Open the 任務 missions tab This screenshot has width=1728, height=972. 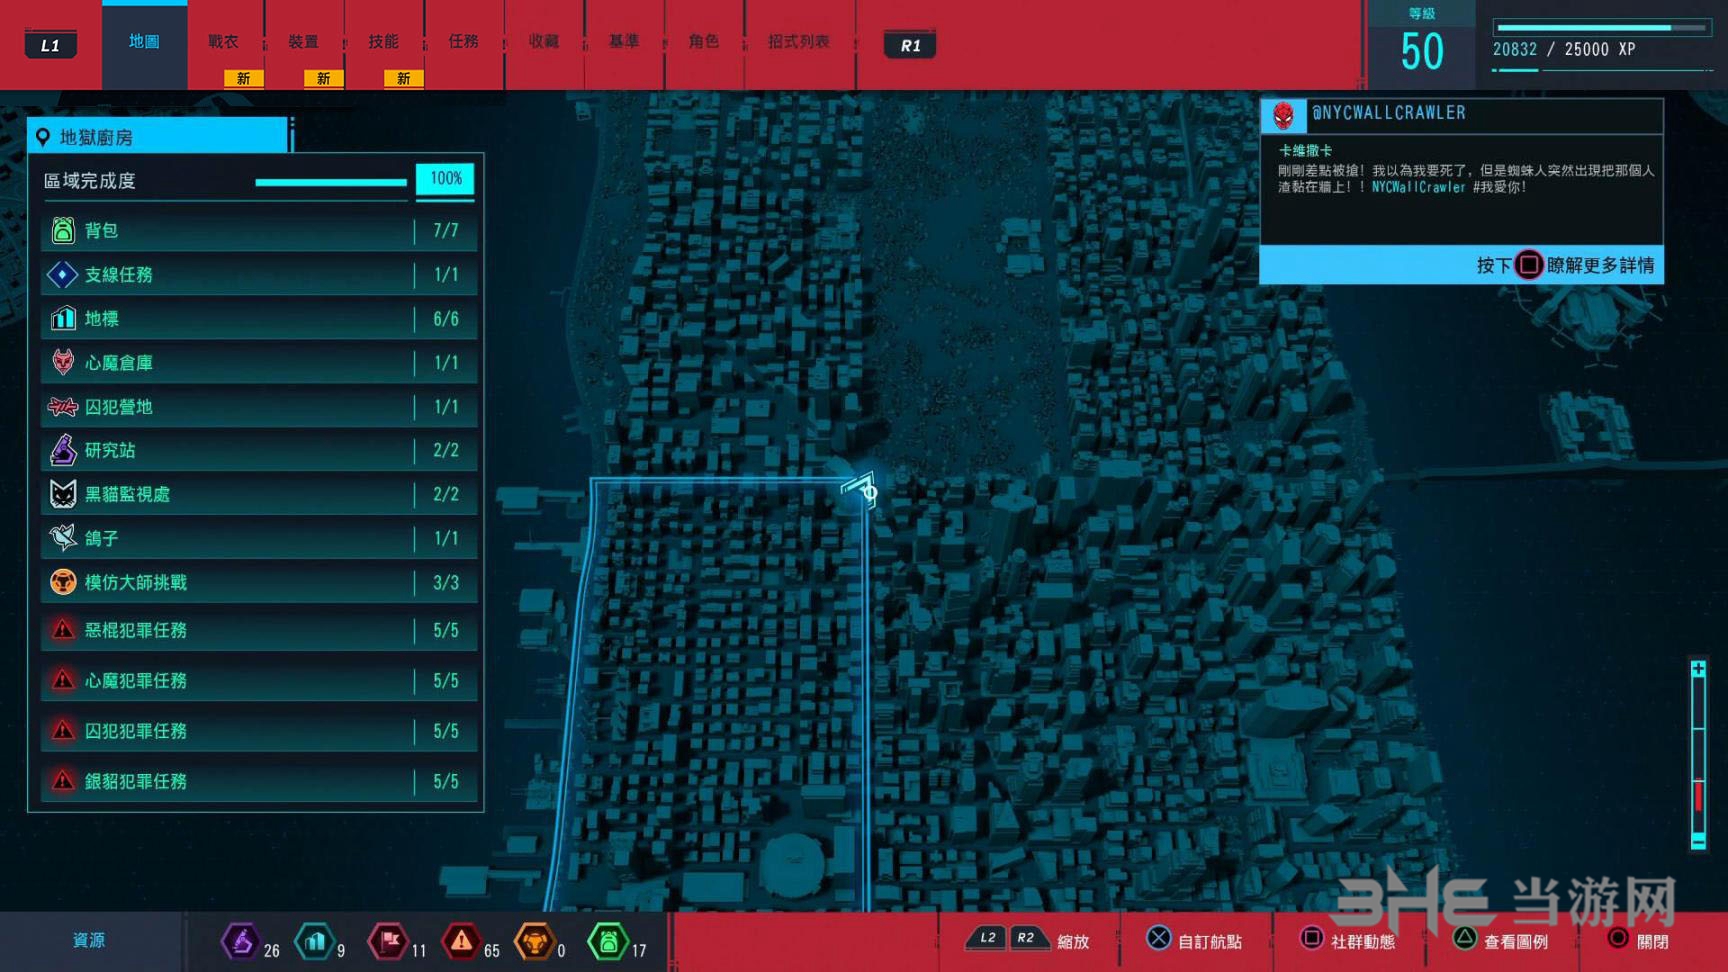464,42
